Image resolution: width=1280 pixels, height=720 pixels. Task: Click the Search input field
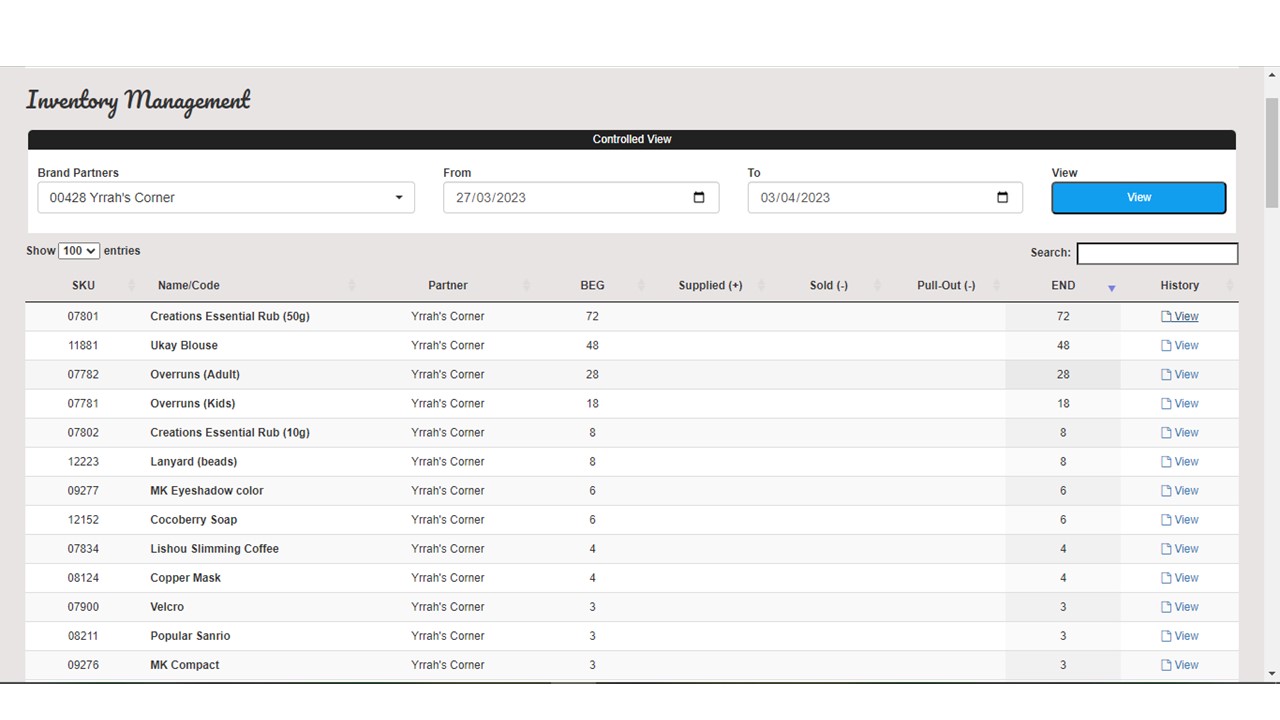1157,253
